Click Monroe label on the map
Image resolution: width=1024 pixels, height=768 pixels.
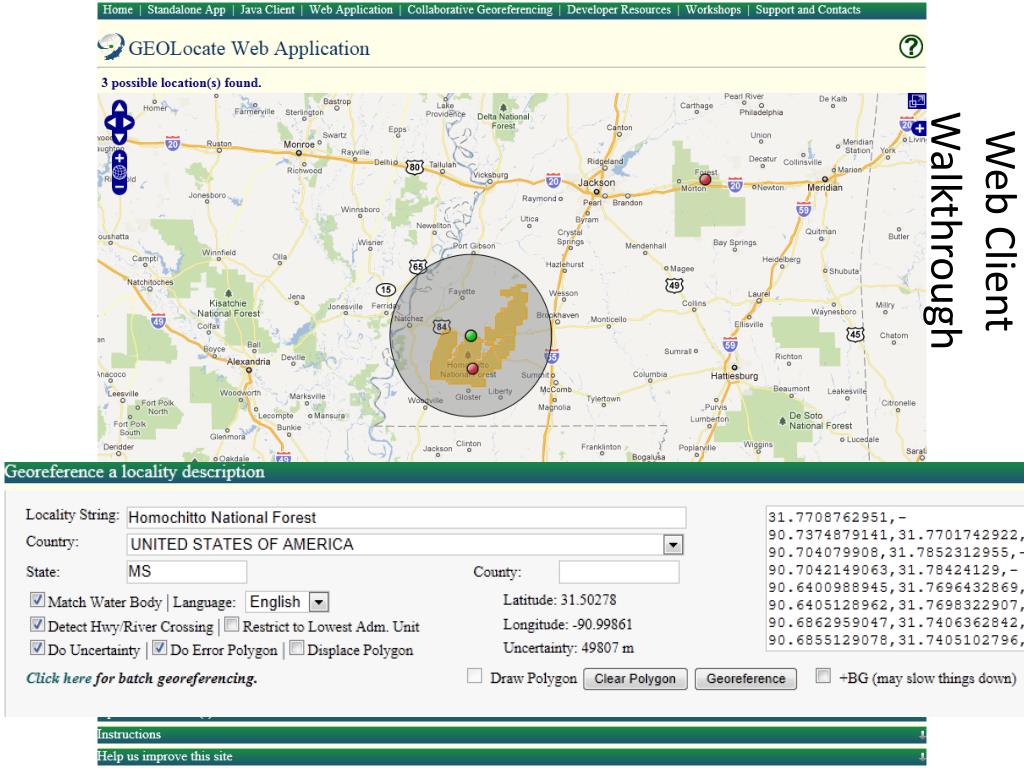tap(299, 144)
